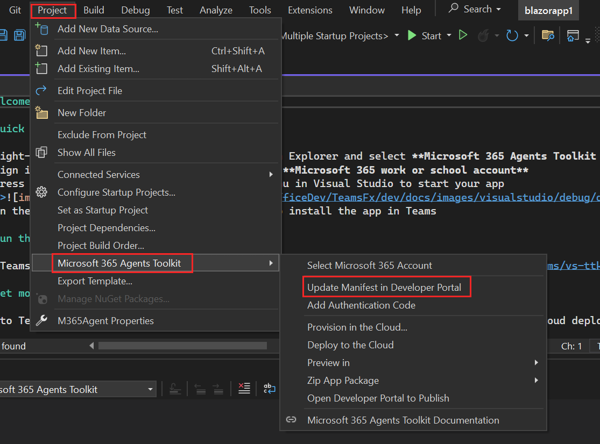Screen dimensions: 600x444
Task: Select Show All Files
Action: [x=157, y=152]
